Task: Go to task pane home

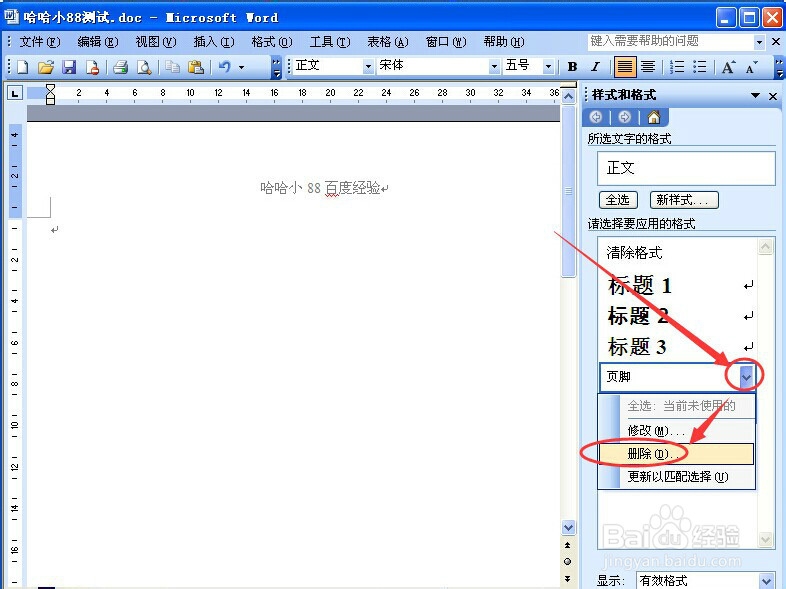Action: [x=653, y=117]
